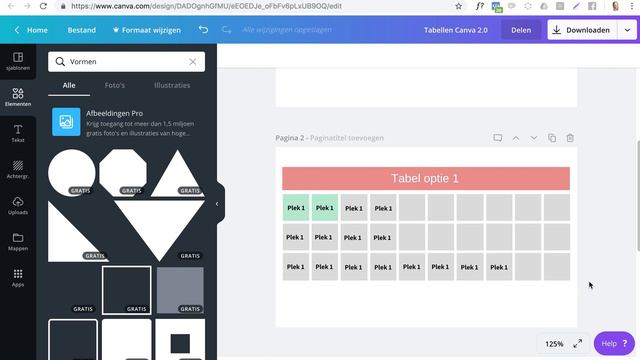Insert the octagon shape
Screen dimensions: 640x360
(x=123, y=172)
